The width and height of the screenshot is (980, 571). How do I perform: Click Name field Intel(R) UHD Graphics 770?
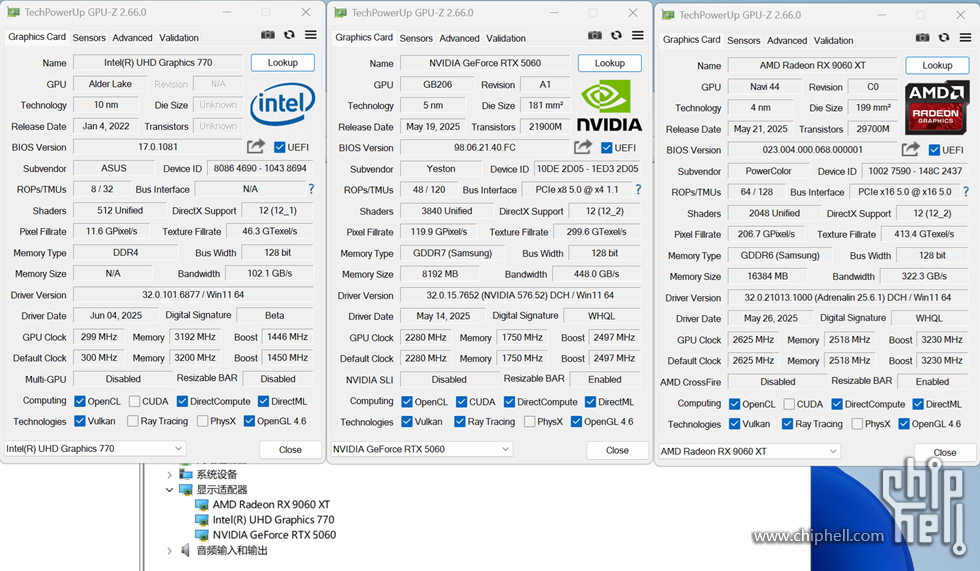click(158, 62)
